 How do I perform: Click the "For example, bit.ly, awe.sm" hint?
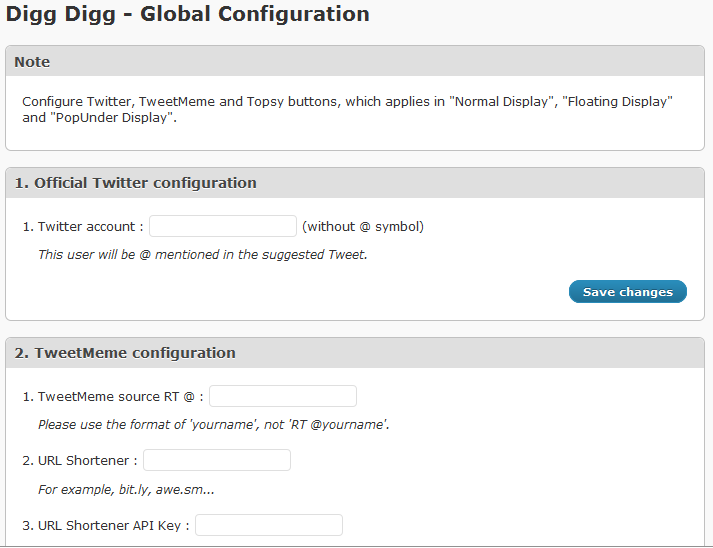tap(126, 490)
